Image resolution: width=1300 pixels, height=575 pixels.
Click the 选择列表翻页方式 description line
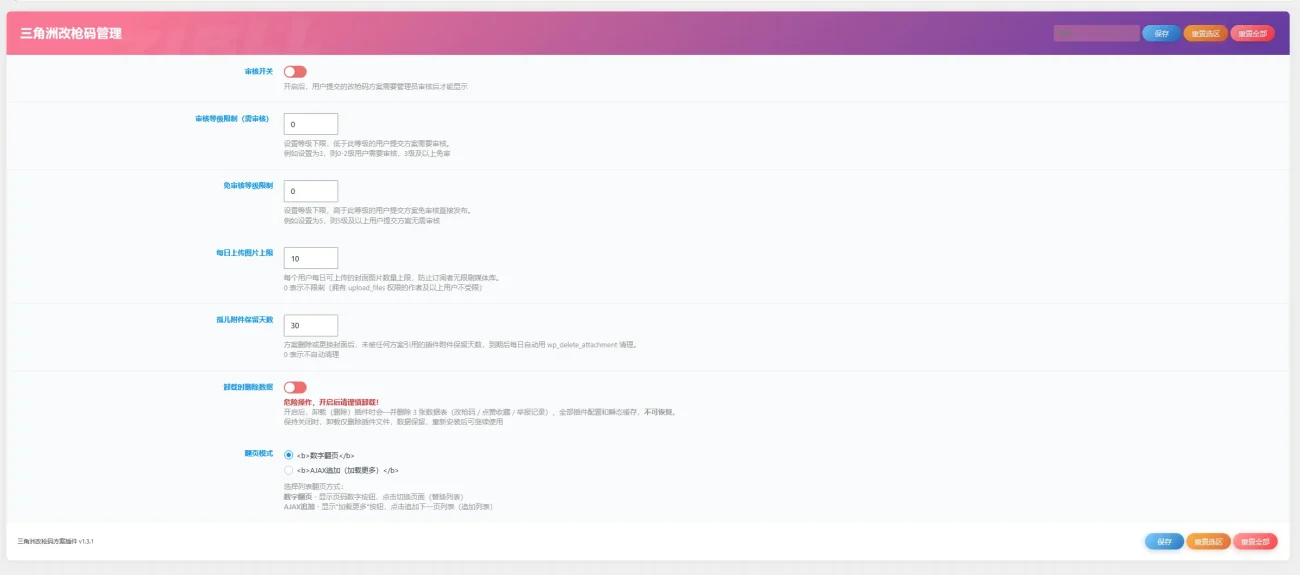click(x=314, y=487)
